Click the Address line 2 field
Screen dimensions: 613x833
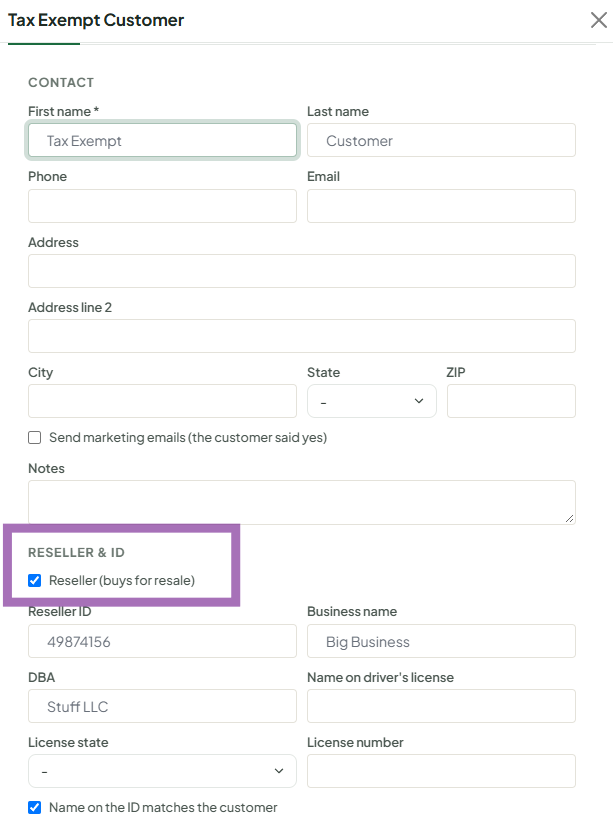[302, 336]
